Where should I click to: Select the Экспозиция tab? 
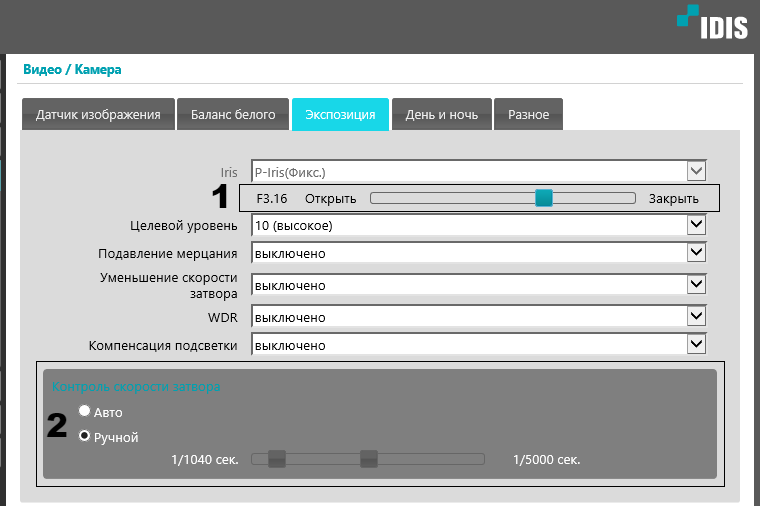pyautogui.click(x=340, y=115)
